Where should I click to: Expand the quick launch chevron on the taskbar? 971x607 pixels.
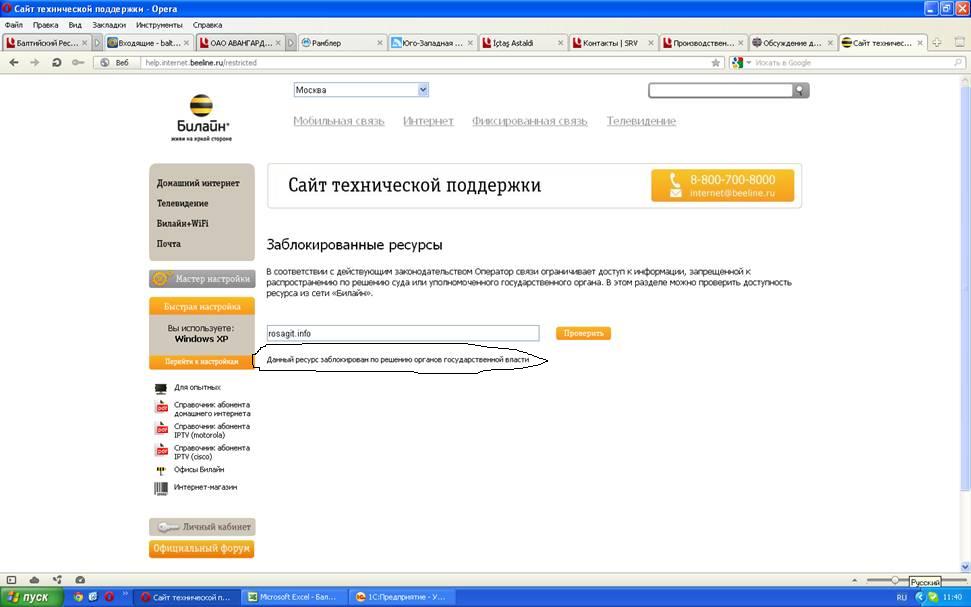click(x=124, y=593)
